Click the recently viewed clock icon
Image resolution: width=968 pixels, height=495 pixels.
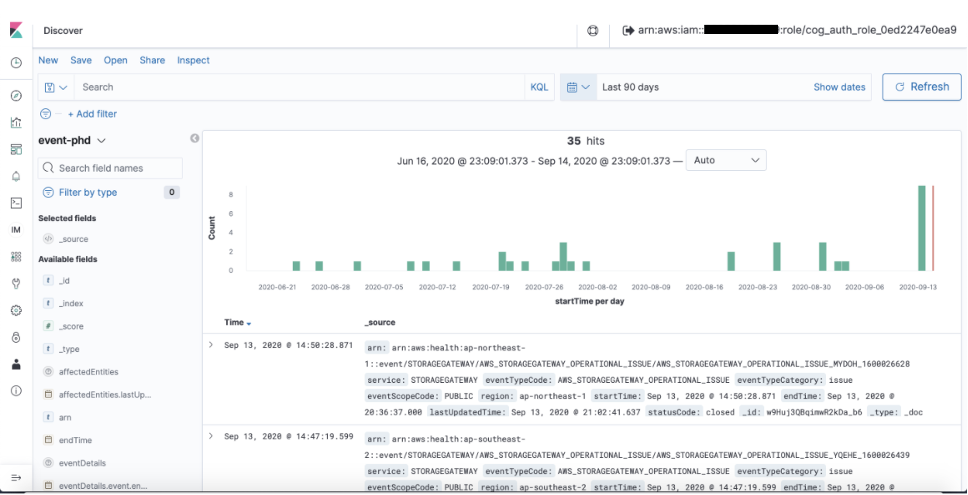(16, 63)
